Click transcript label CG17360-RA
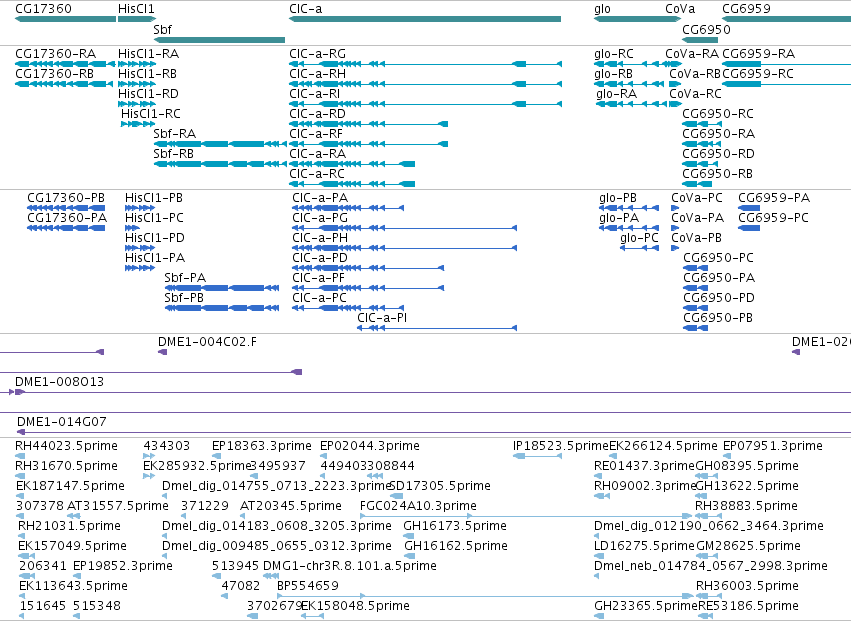851x621 pixels. tap(55, 54)
